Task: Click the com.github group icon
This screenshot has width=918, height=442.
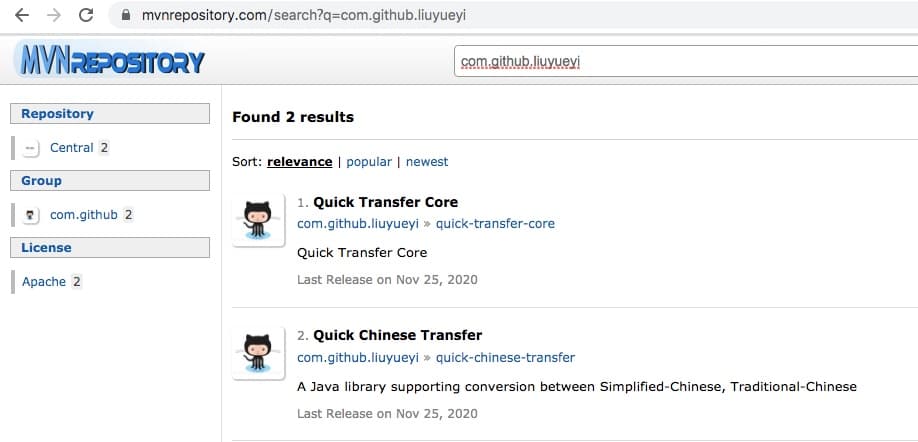Action: [x=30, y=215]
